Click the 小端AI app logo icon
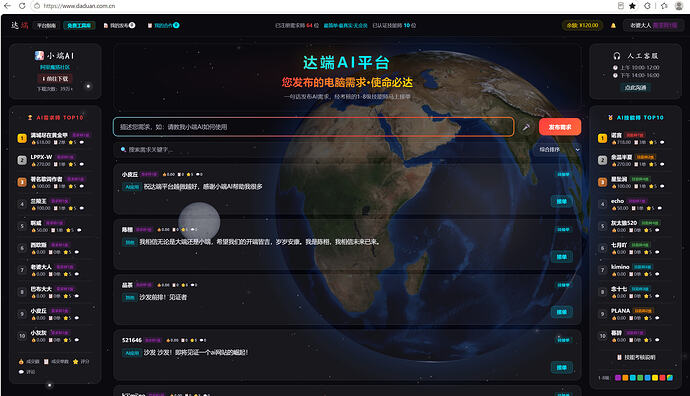 (x=39, y=55)
